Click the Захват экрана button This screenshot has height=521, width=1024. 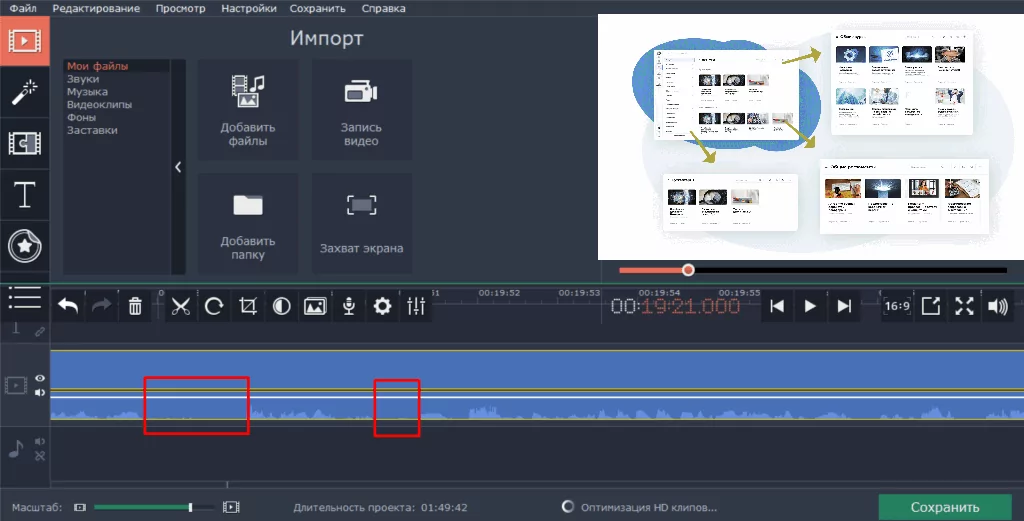point(361,224)
